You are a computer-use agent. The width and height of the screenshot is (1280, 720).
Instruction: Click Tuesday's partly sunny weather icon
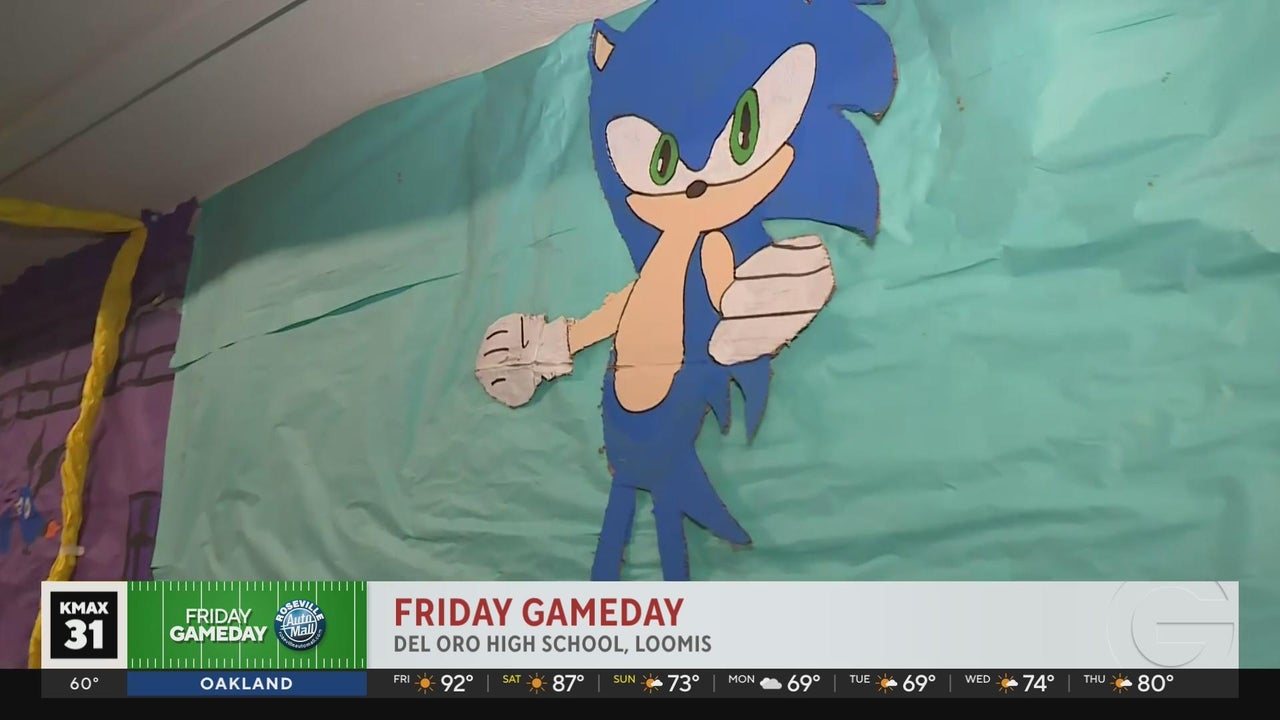click(886, 684)
